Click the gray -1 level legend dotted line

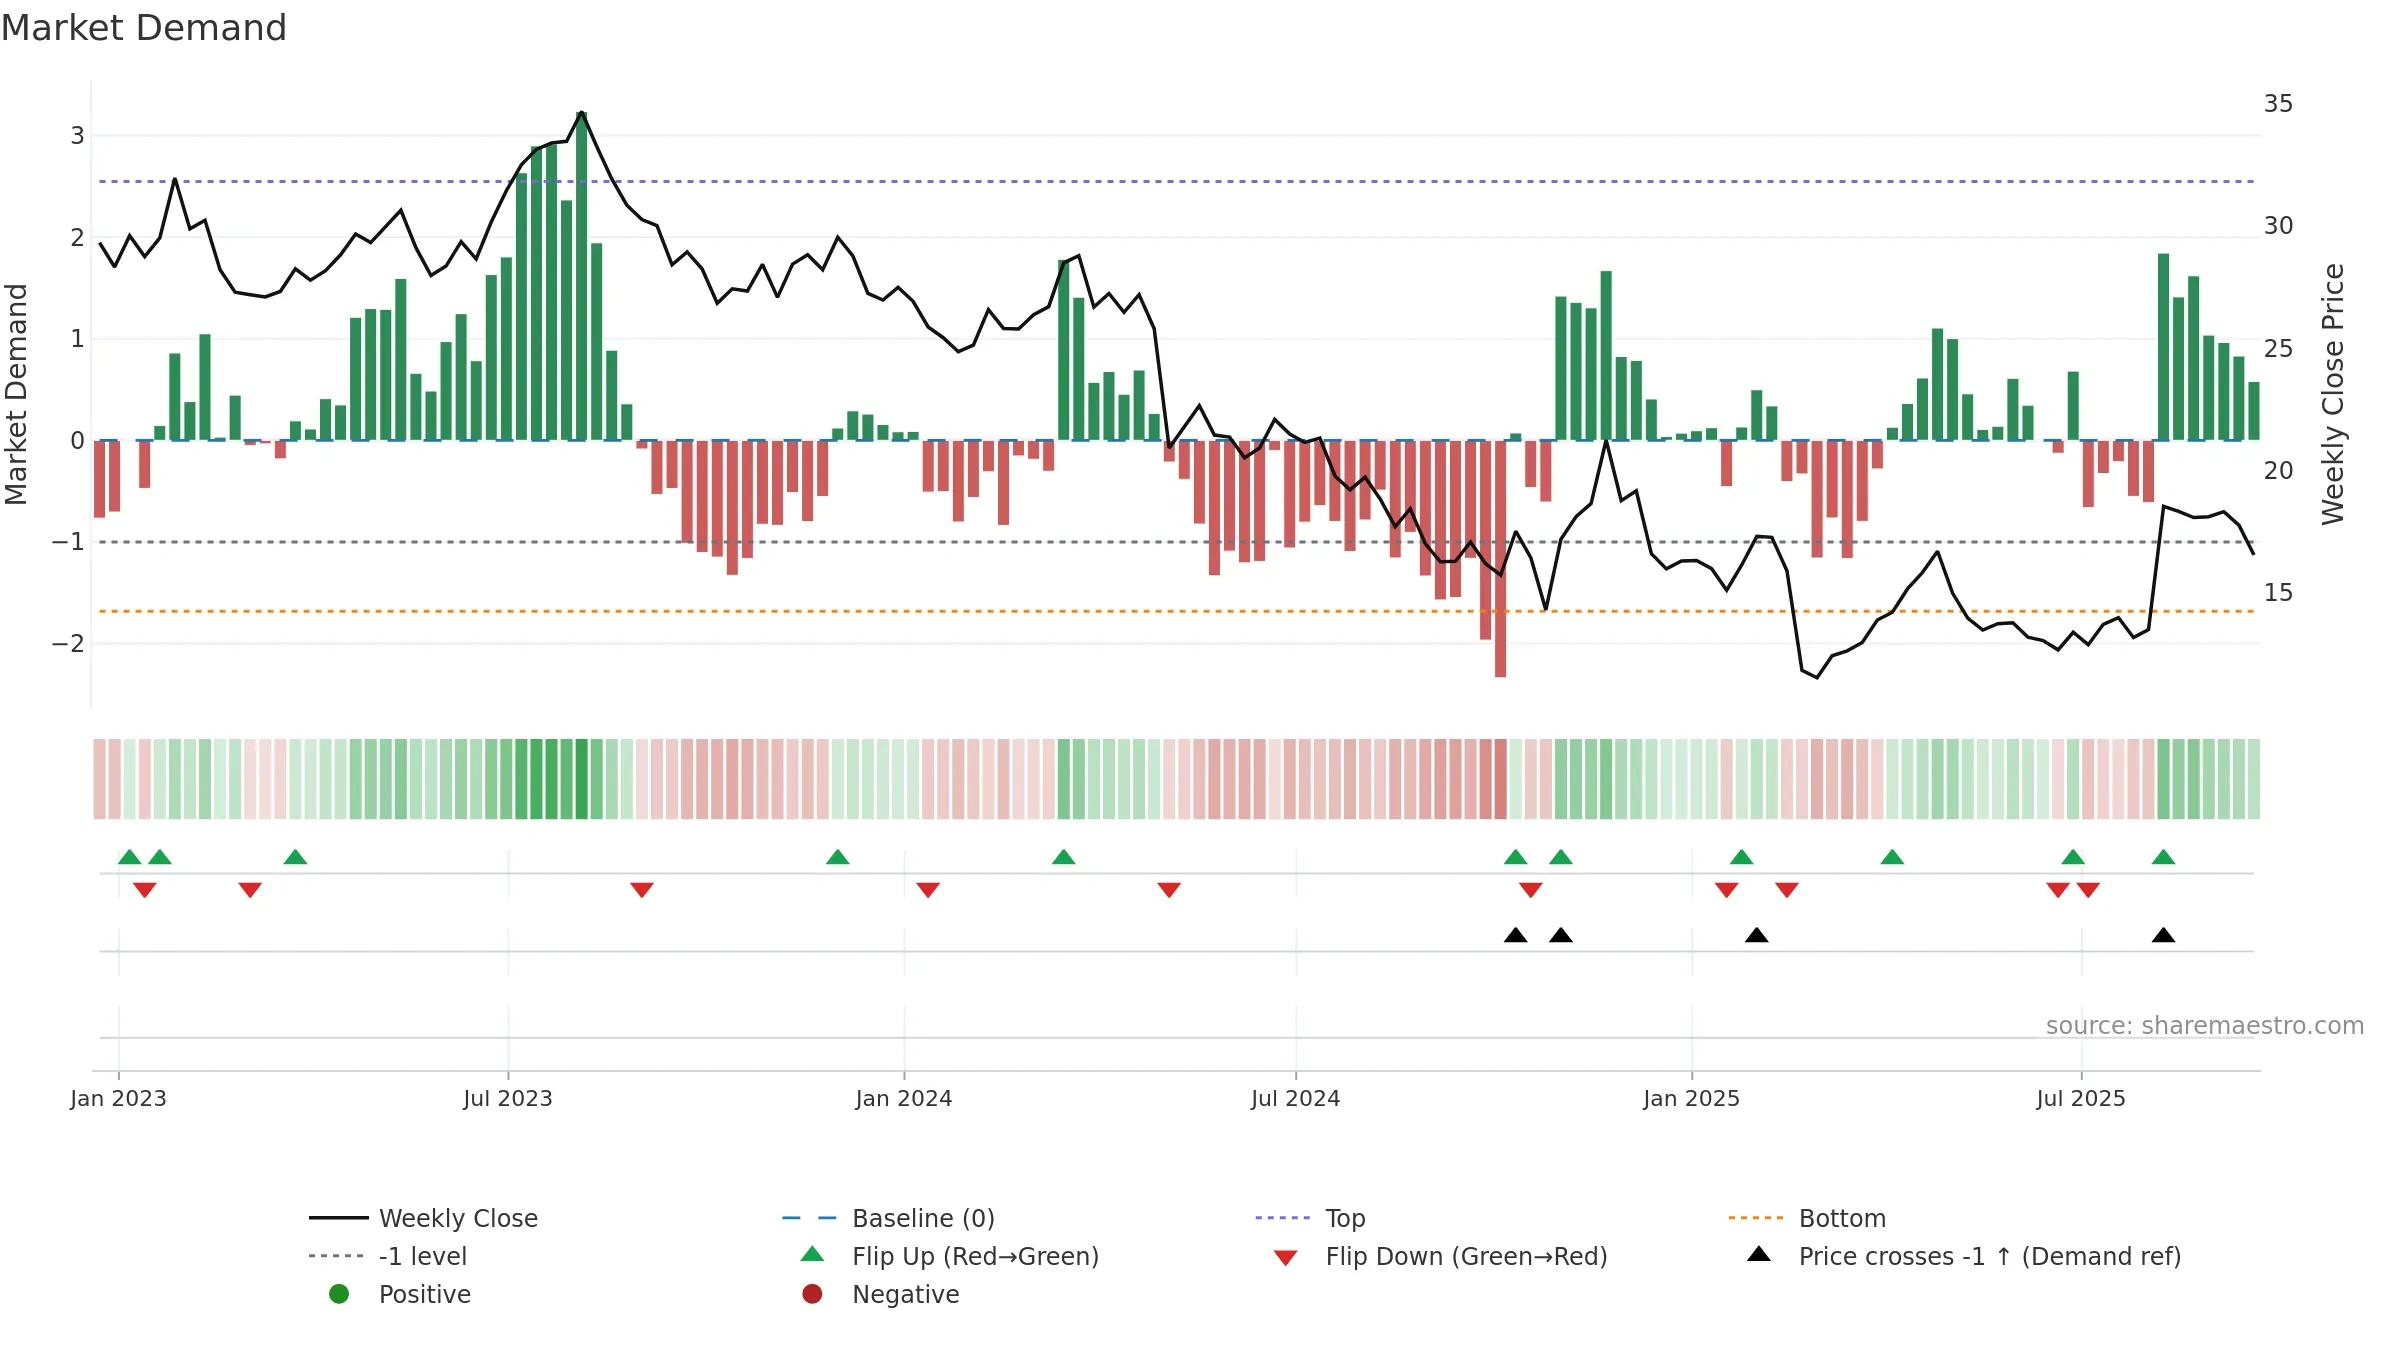point(336,1256)
